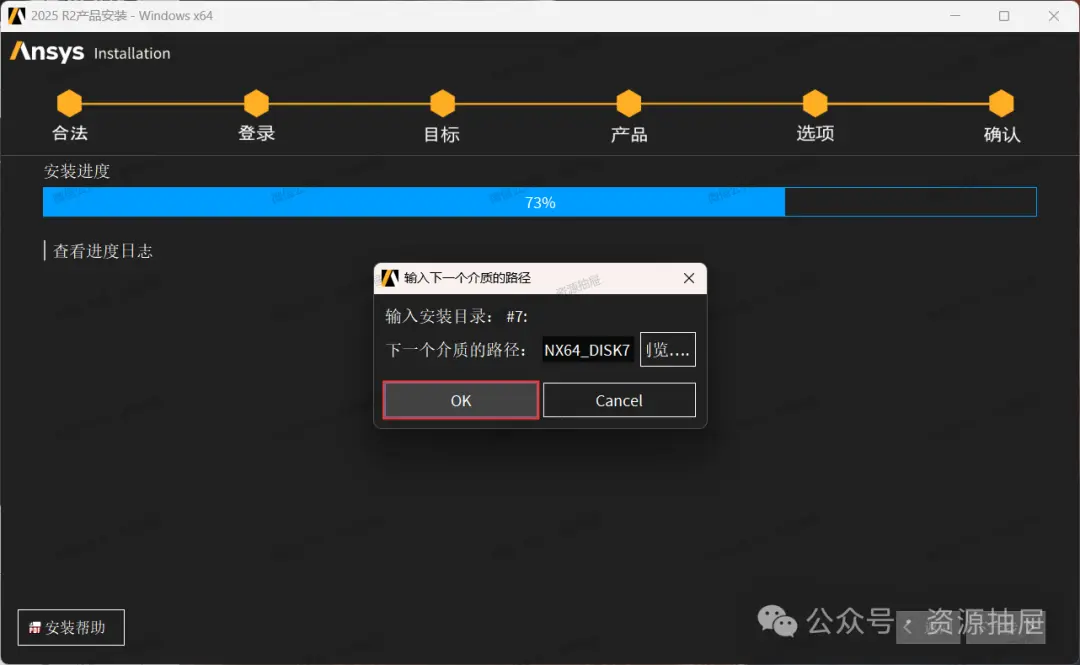1080x665 pixels.
Task: Click the 目标 step hexagon icon
Action: click(x=442, y=103)
